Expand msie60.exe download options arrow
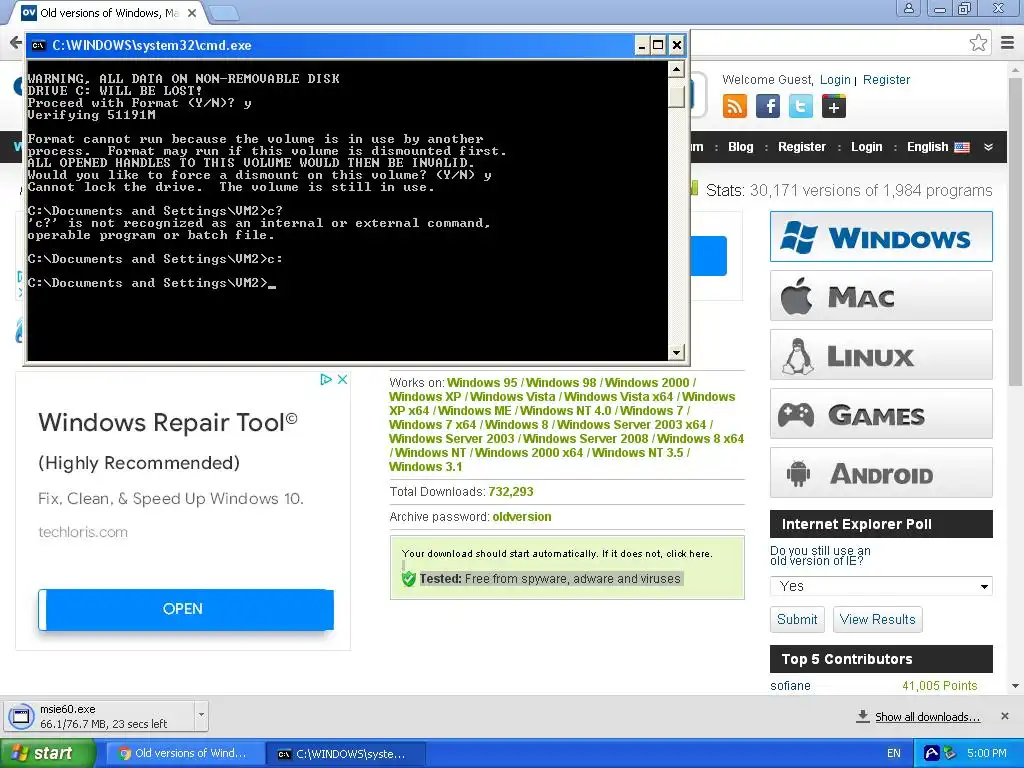1024x768 pixels. point(201,716)
